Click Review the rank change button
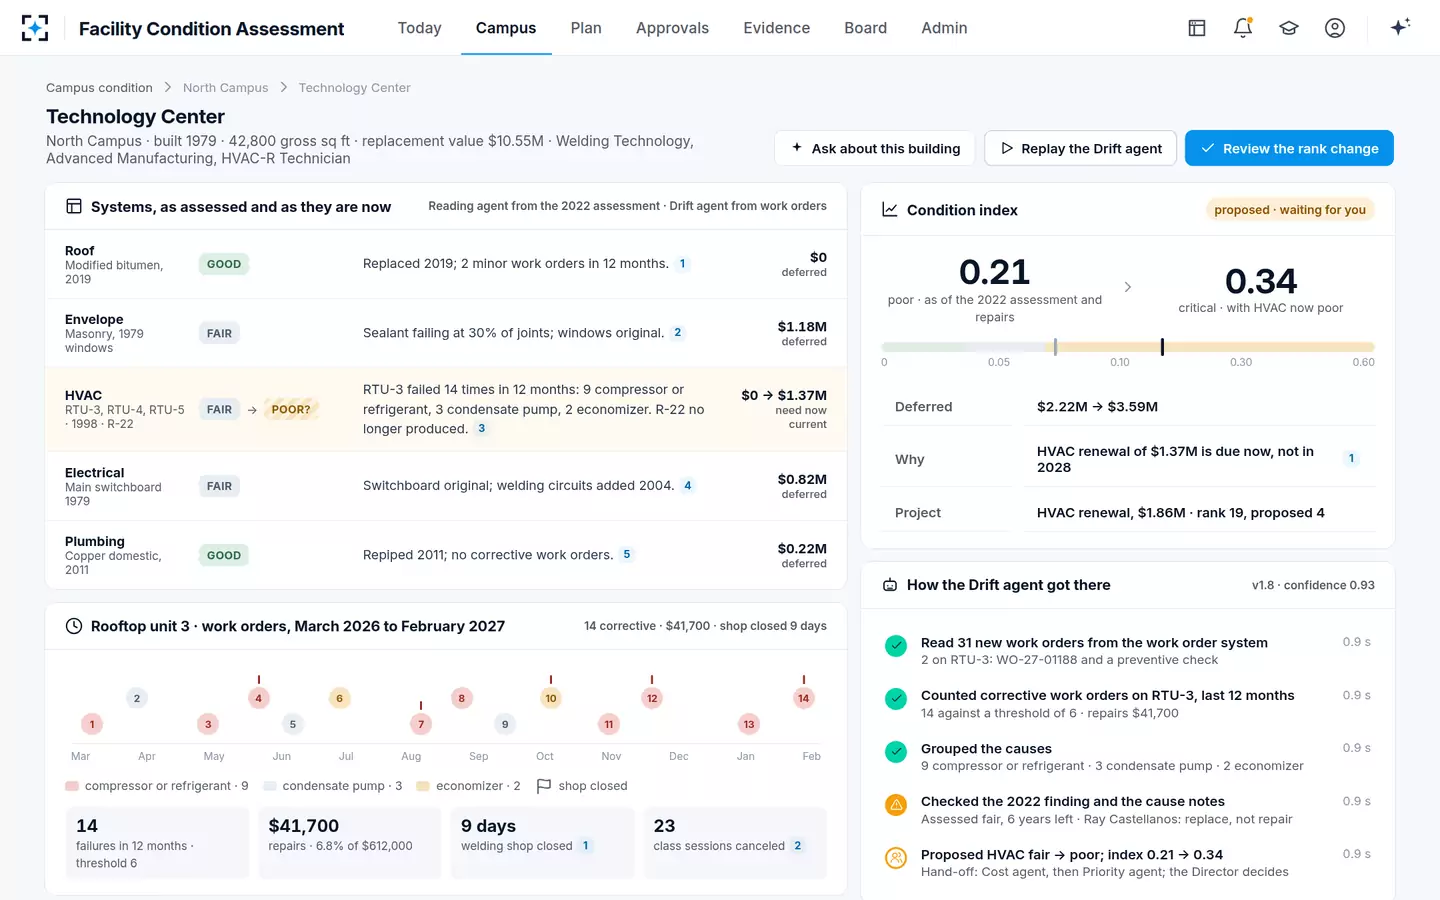The height and width of the screenshot is (900, 1440). coord(1289,148)
